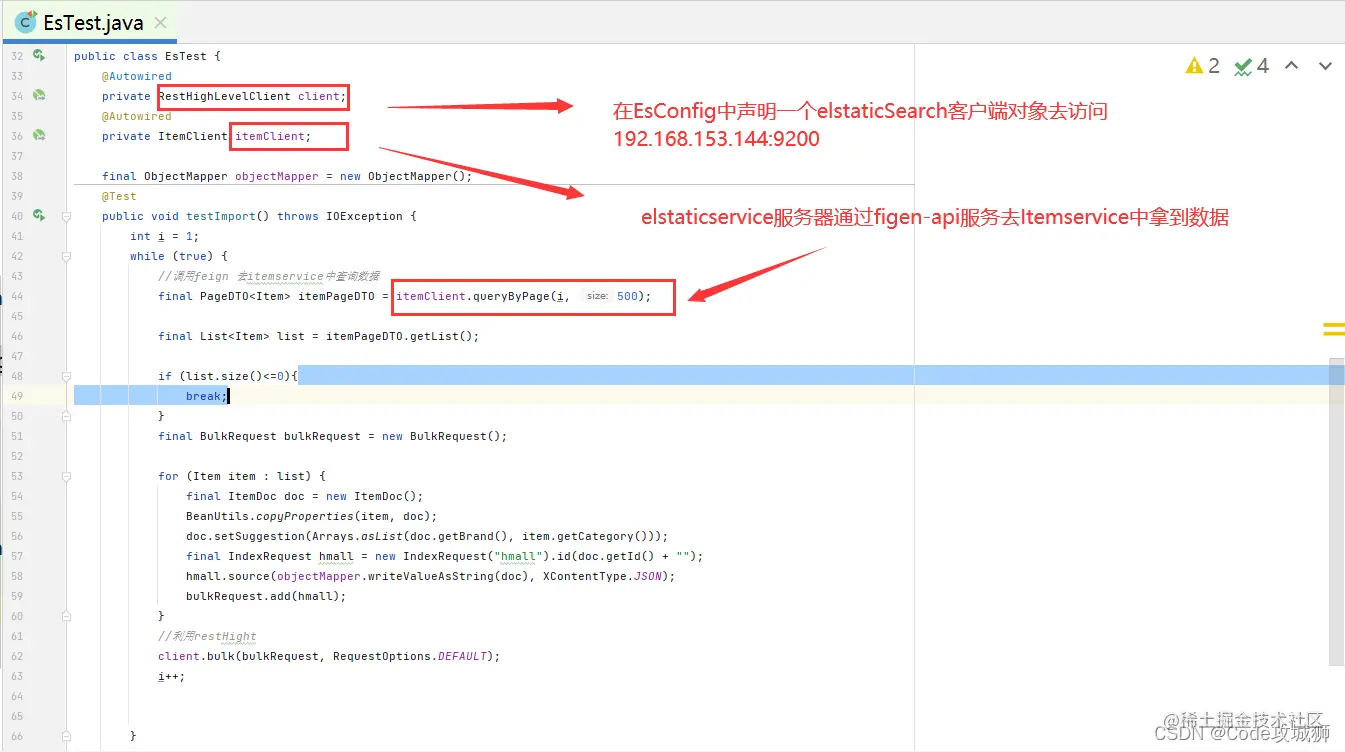Click 'list.size()<=0' condition
This screenshot has height=752, width=1345.
pyautogui.click(x=235, y=376)
